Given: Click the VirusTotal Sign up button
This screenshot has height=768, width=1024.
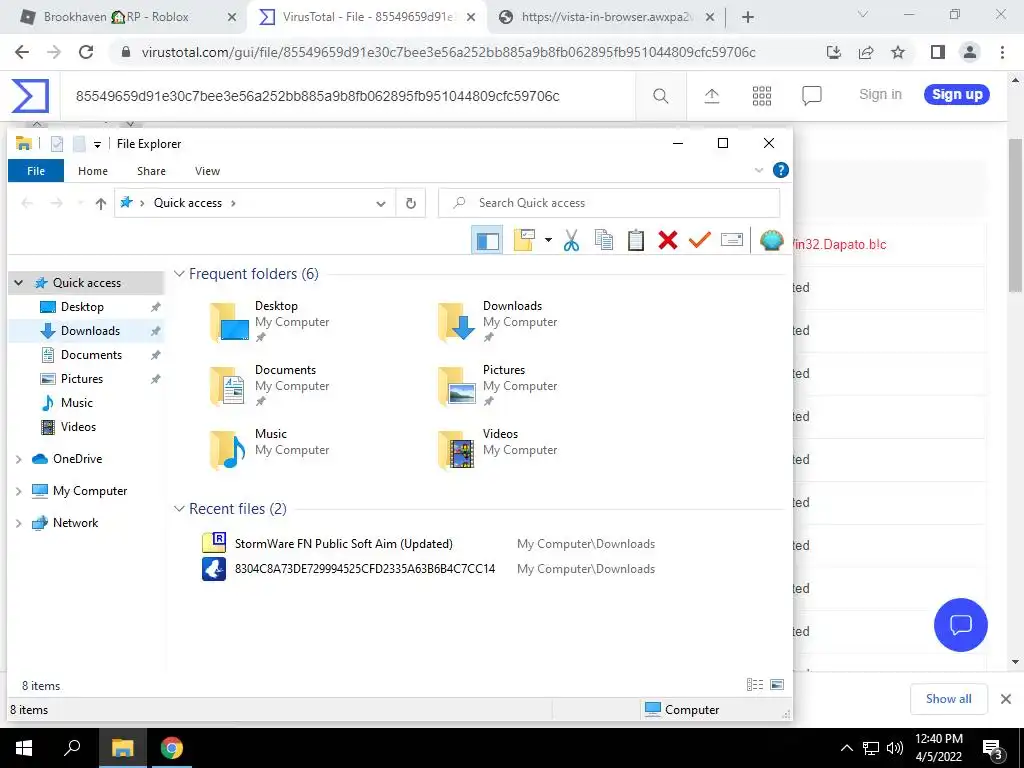Looking at the screenshot, I should point(957,95).
